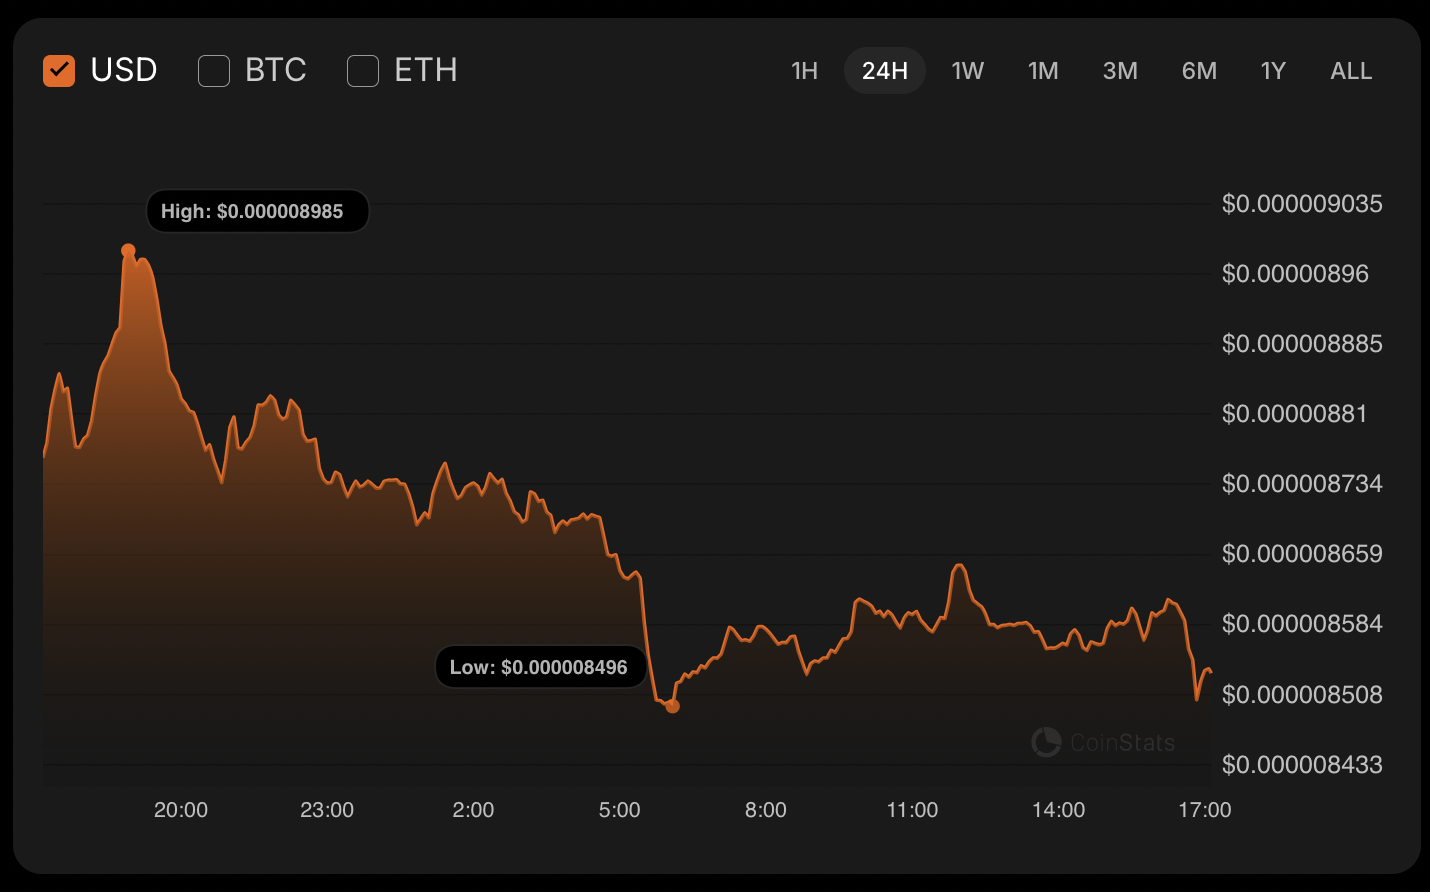Switch chart to 1M range
This screenshot has height=892, width=1430.
tap(1043, 71)
